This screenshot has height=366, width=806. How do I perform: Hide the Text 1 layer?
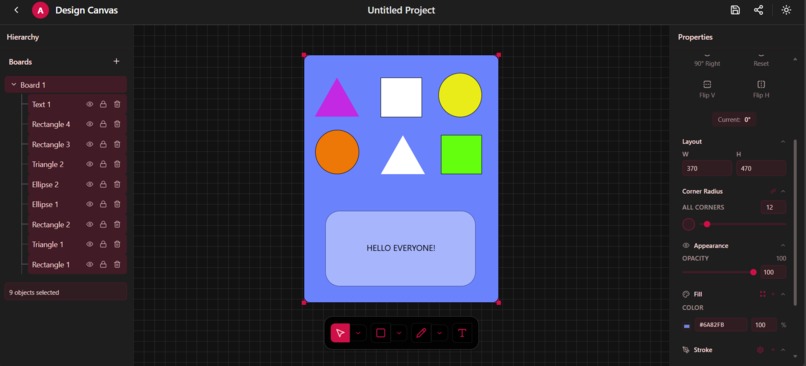pos(89,104)
